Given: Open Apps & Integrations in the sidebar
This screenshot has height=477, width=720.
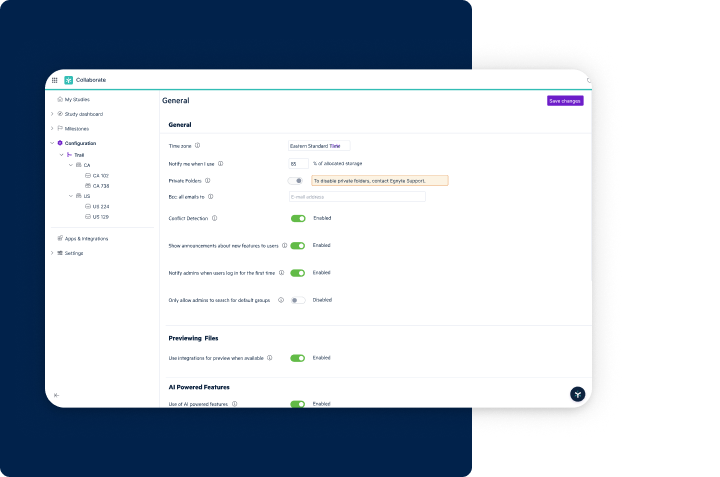Looking at the screenshot, I should pyautogui.click(x=86, y=239).
